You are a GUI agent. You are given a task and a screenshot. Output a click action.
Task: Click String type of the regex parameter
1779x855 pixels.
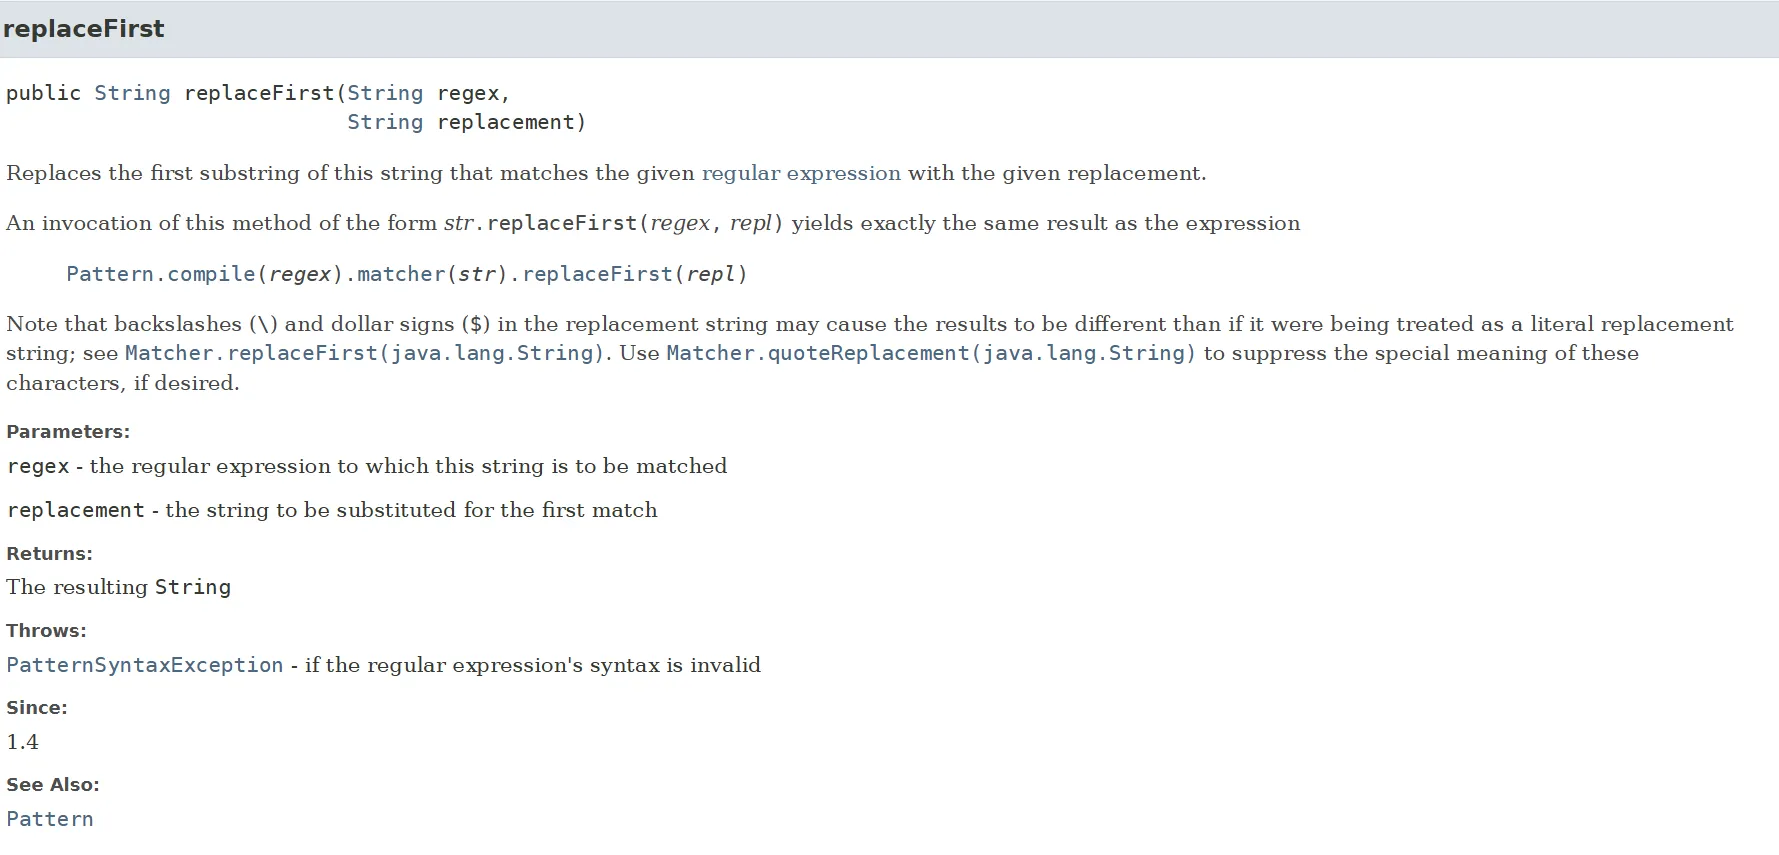(385, 93)
